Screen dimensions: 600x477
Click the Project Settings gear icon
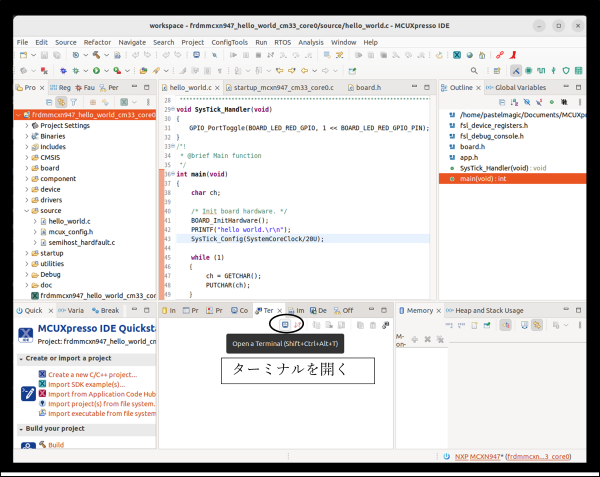point(33,126)
